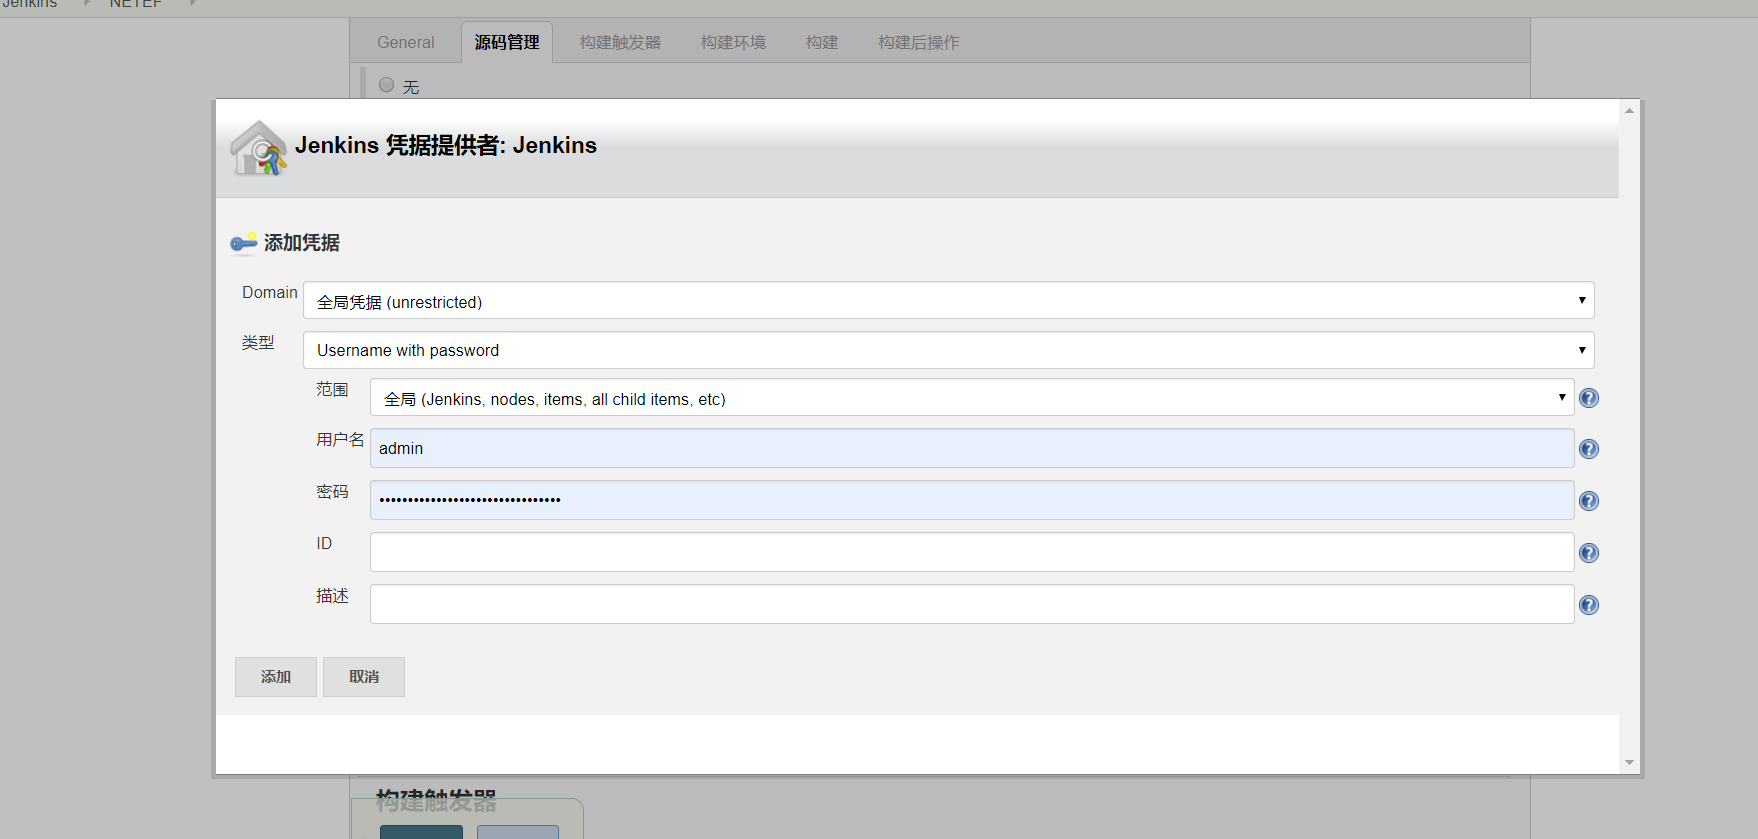
Task: Click the 添加凭据 heading text
Action: click(x=302, y=243)
